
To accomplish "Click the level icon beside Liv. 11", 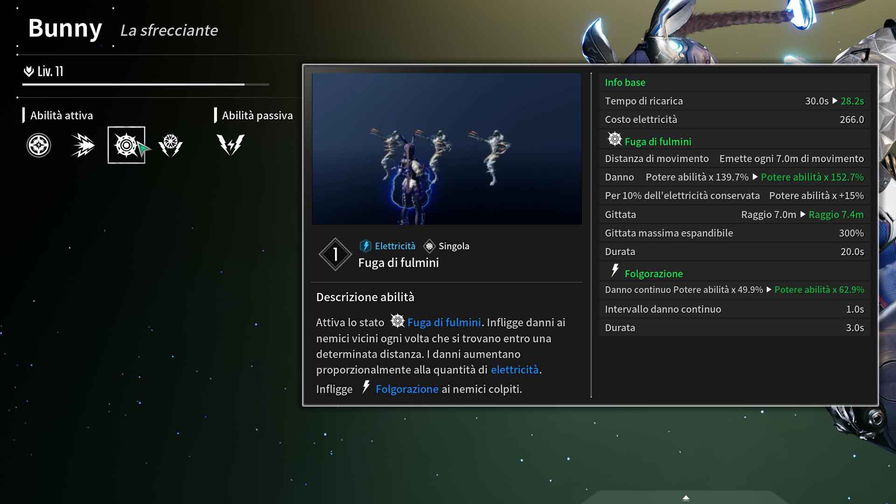I will click(x=28, y=71).
